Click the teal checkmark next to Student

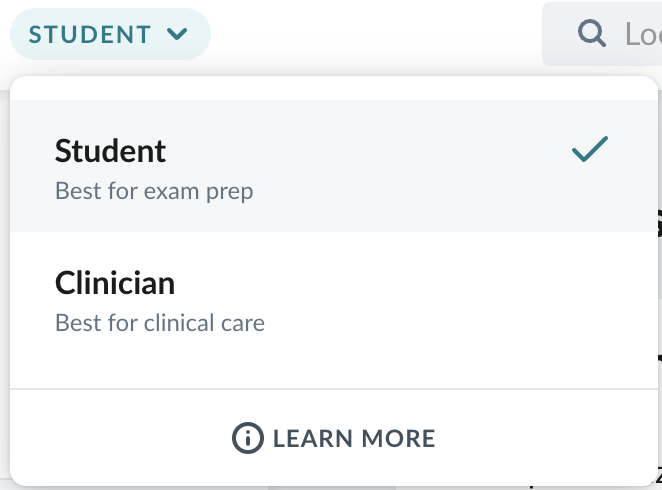590,149
